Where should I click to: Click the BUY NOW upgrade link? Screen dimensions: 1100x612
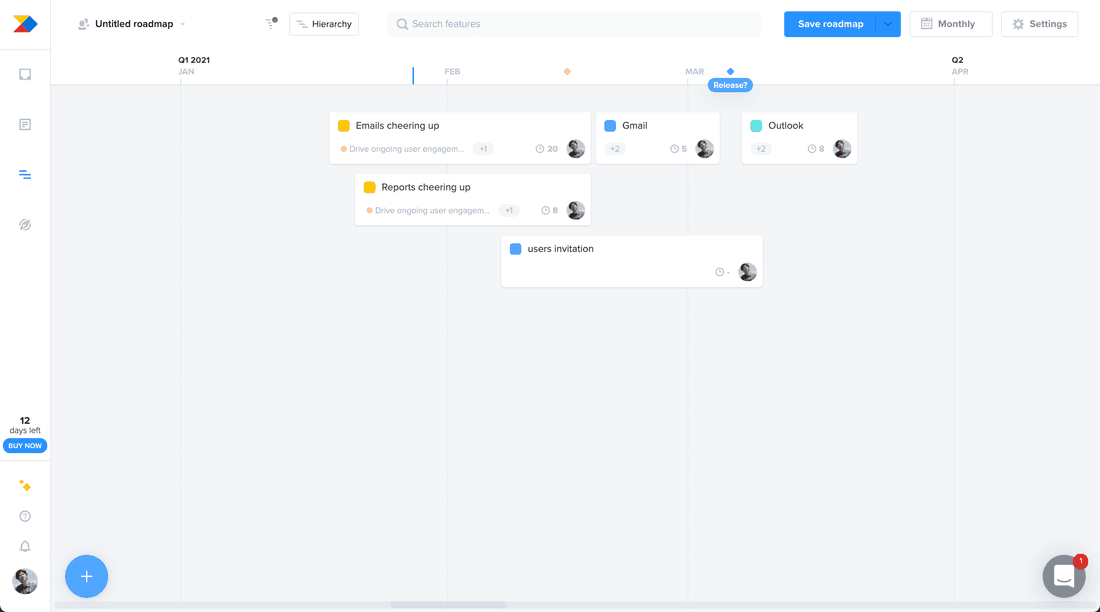24,445
